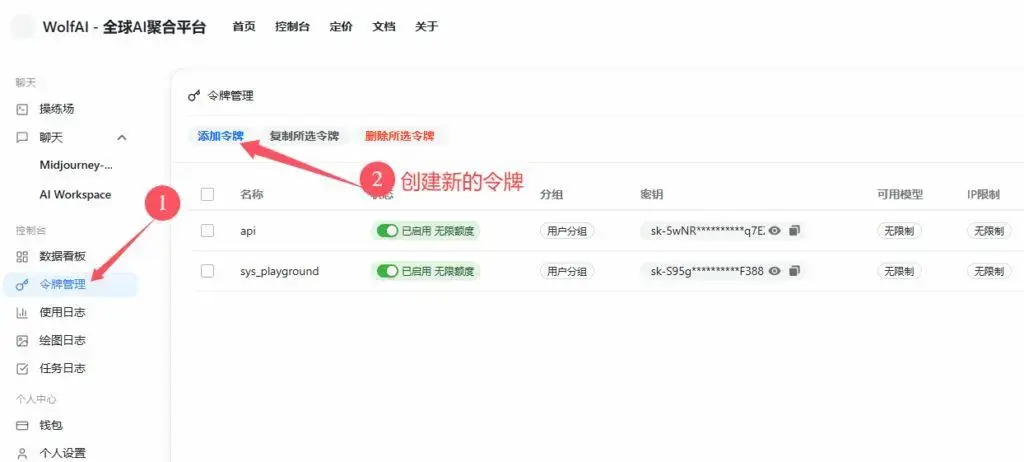Open the 任务日志 checklist icon
The image size is (1024, 462).
click(x=22, y=369)
